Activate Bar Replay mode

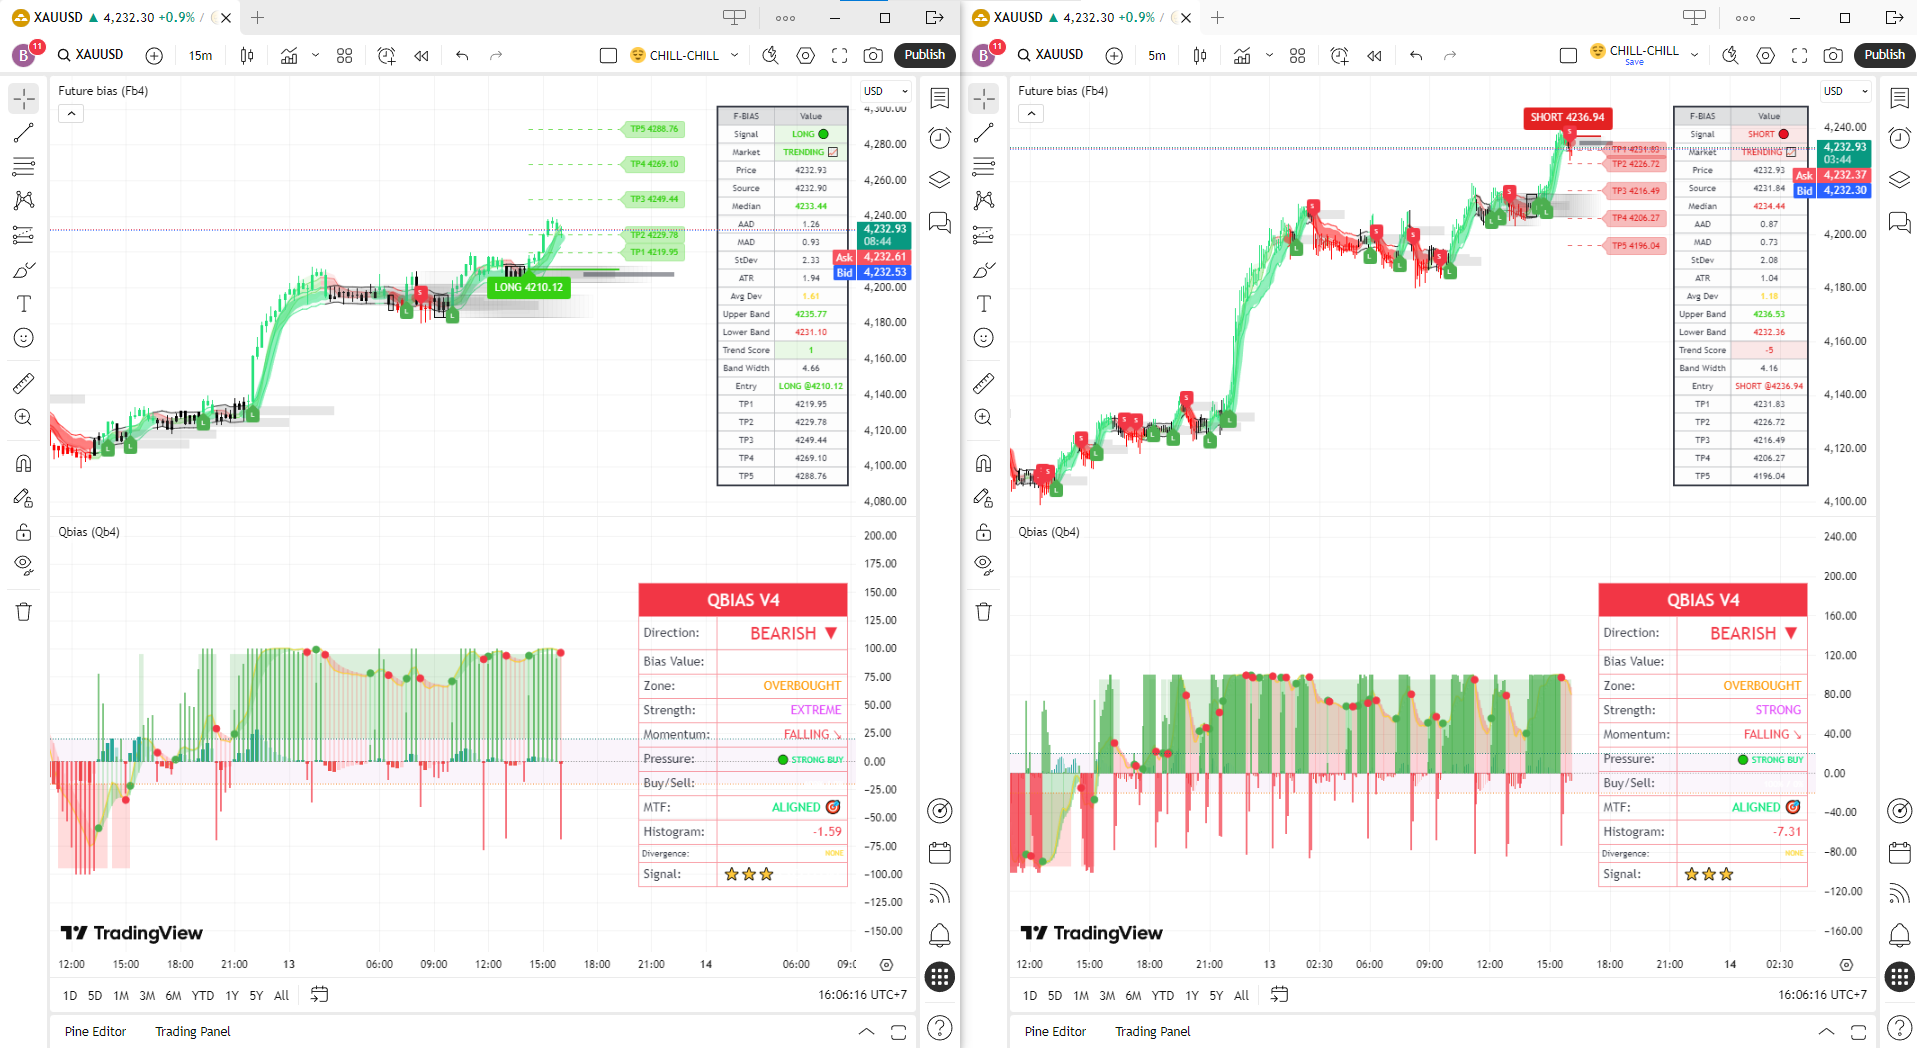click(420, 55)
